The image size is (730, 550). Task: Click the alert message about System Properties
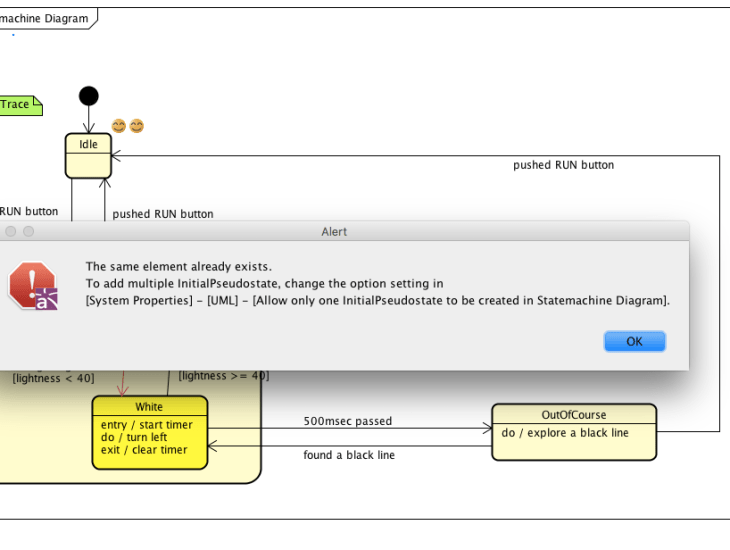(377, 300)
